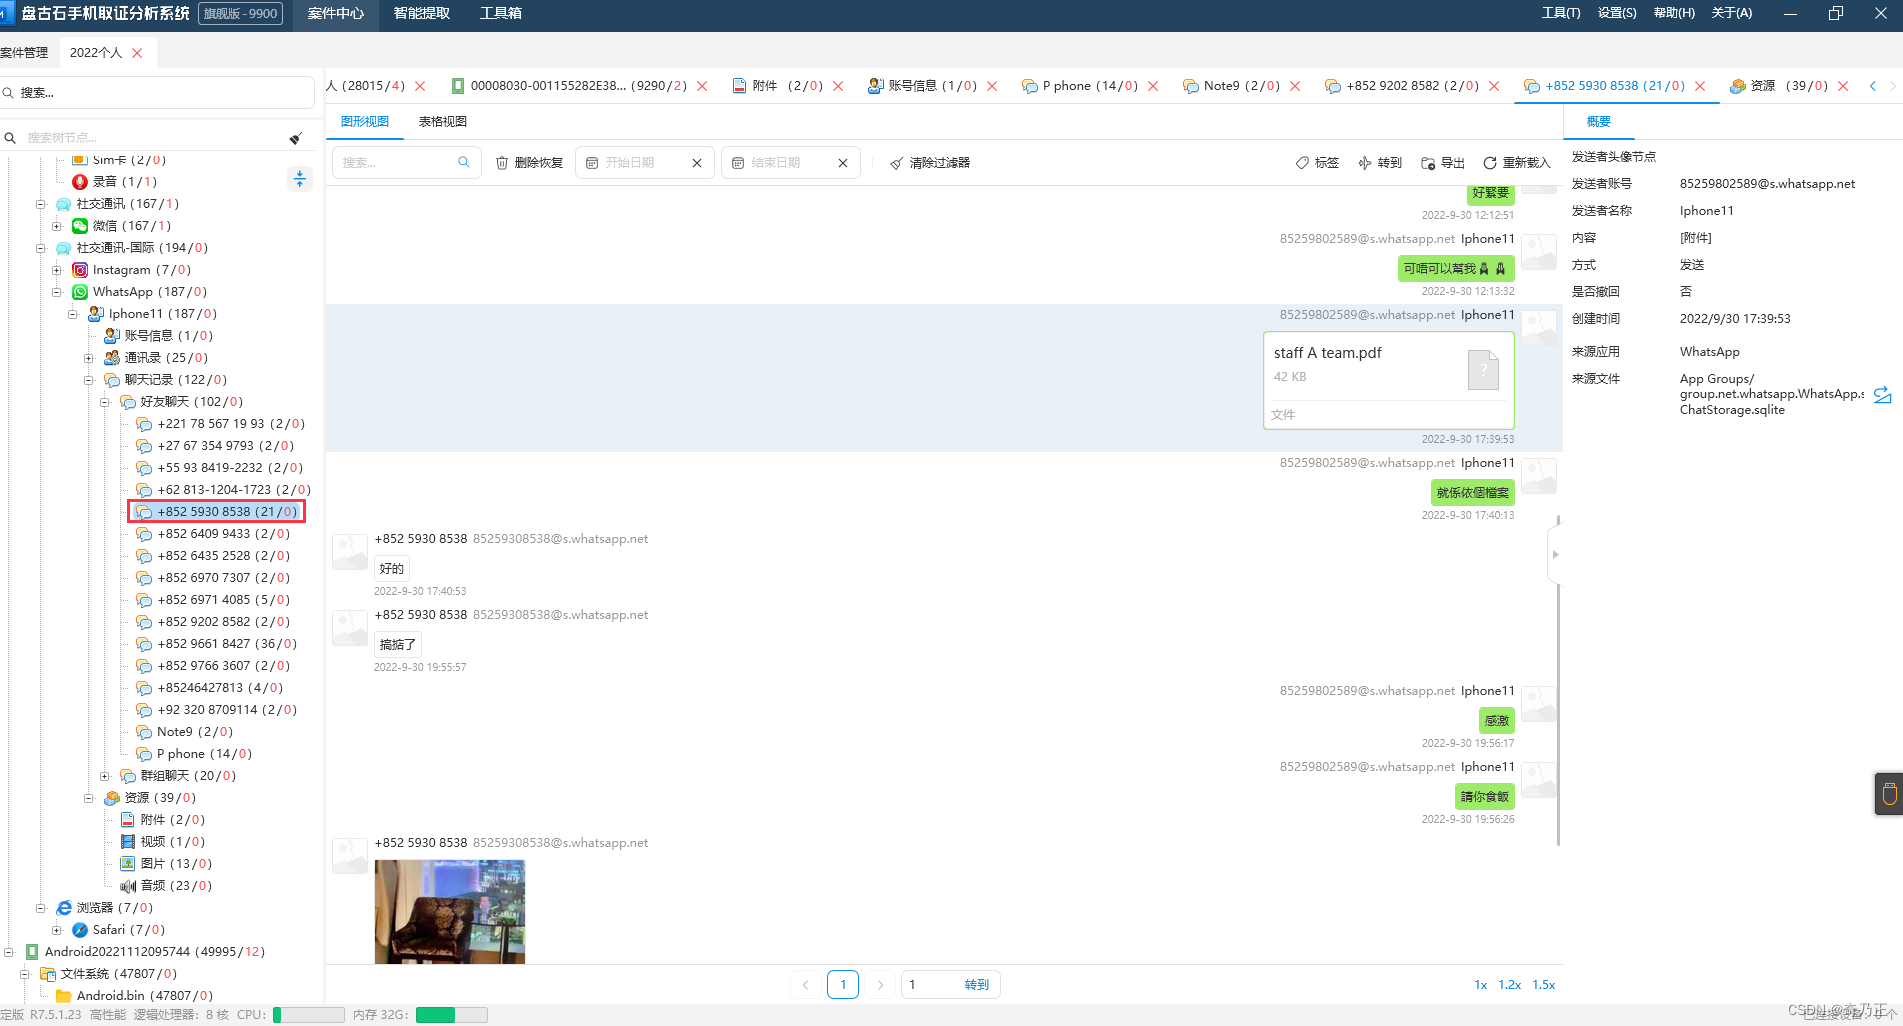The image size is (1903, 1026).
Task: Click the 转到 page jump button
Action: tap(977, 985)
